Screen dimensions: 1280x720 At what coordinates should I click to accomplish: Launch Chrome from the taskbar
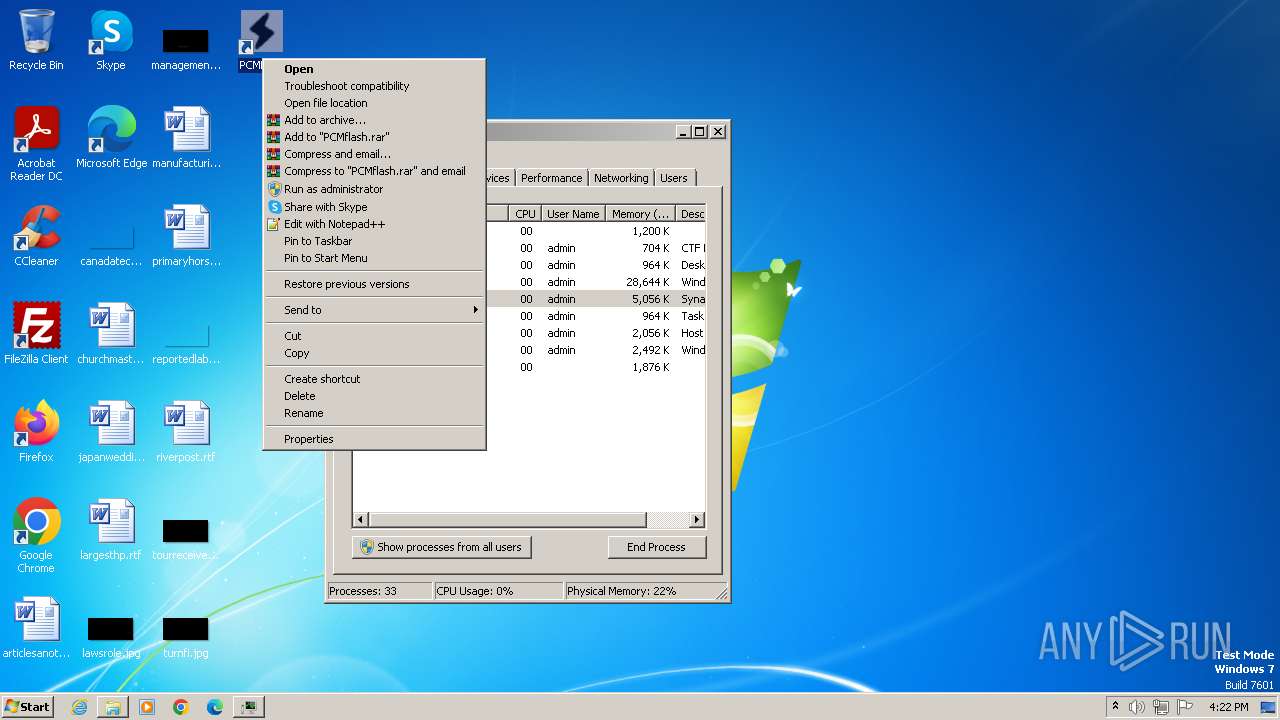(x=181, y=707)
